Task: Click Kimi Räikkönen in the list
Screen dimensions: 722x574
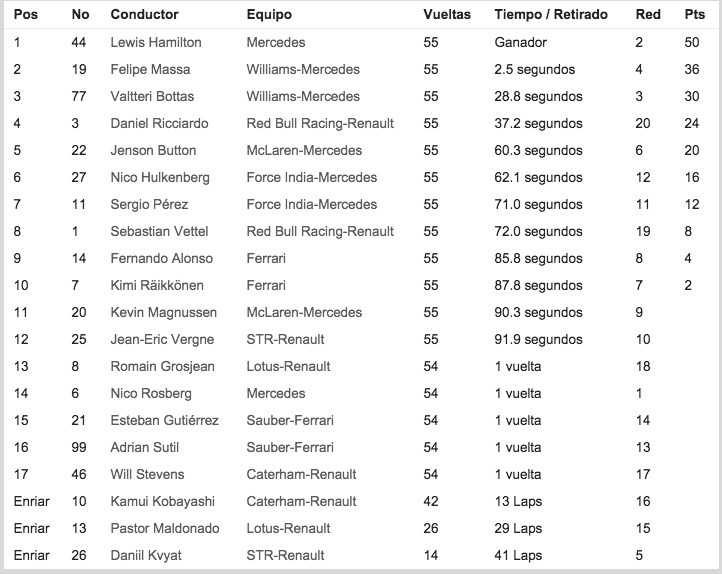Action: pos(158,285)
